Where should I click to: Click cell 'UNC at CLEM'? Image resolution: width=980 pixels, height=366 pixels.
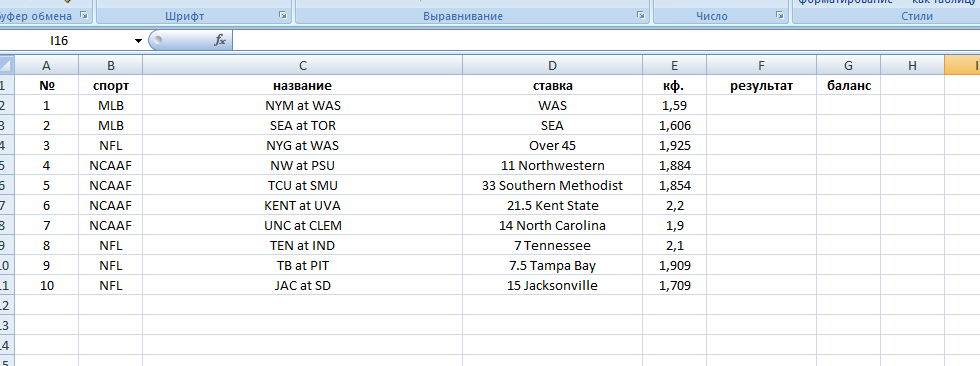click(302, 225)
